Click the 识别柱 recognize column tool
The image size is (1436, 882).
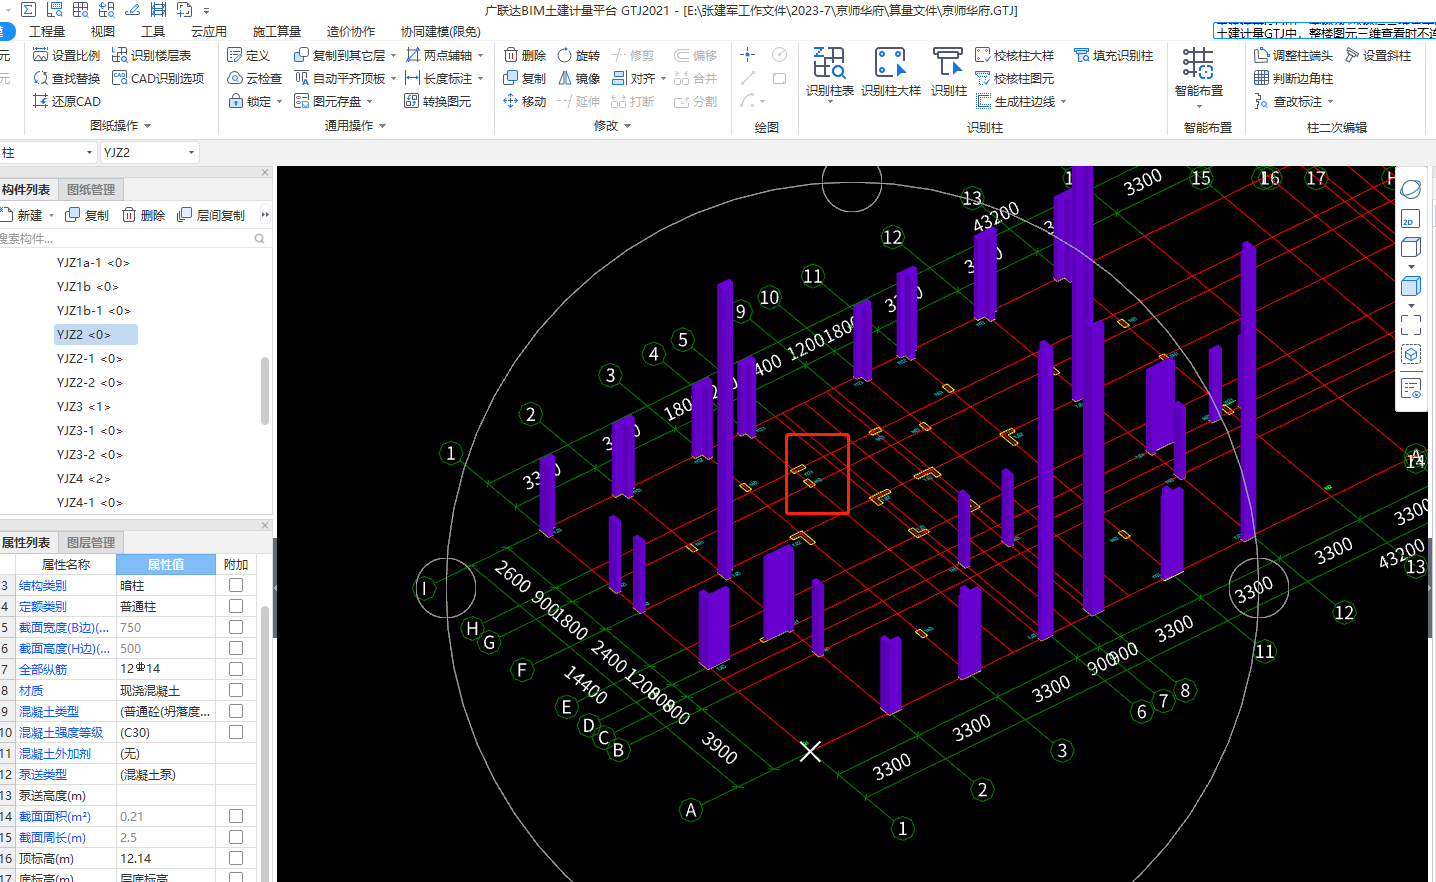[x=948, y=72]
